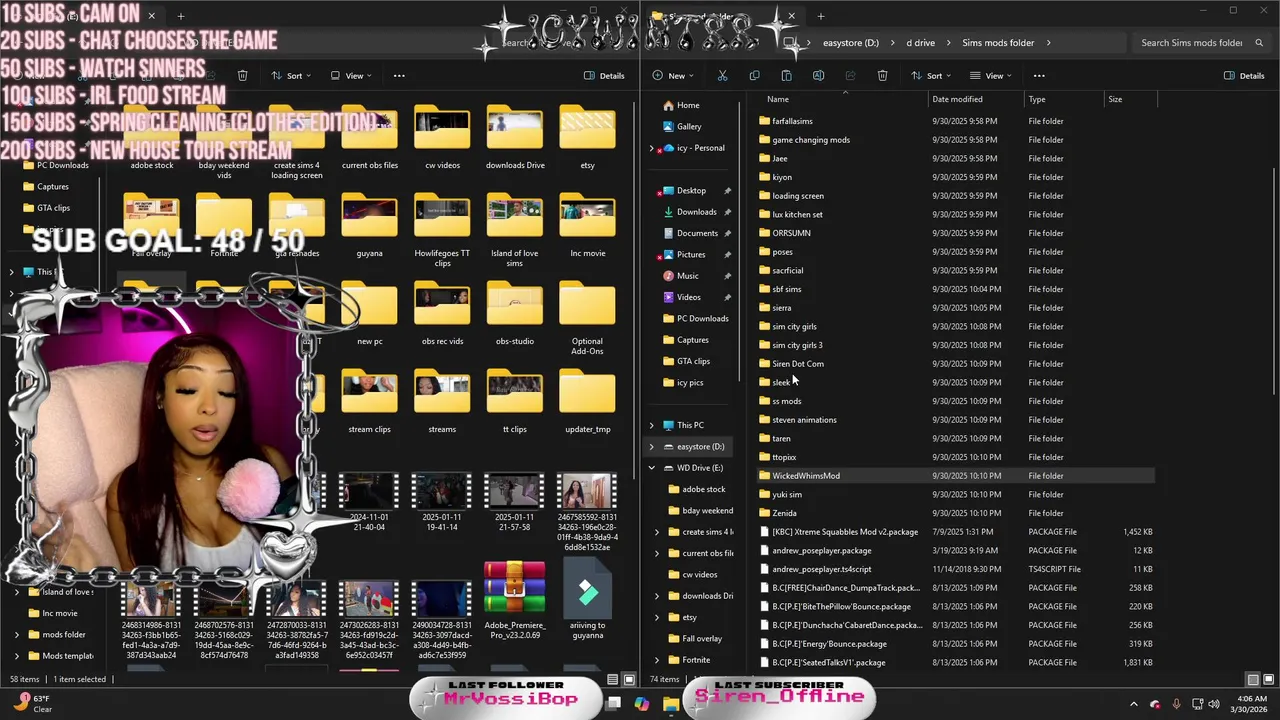
Task: Select the WickedWhimsMod folder row
Action: click(x=956, y=476)
